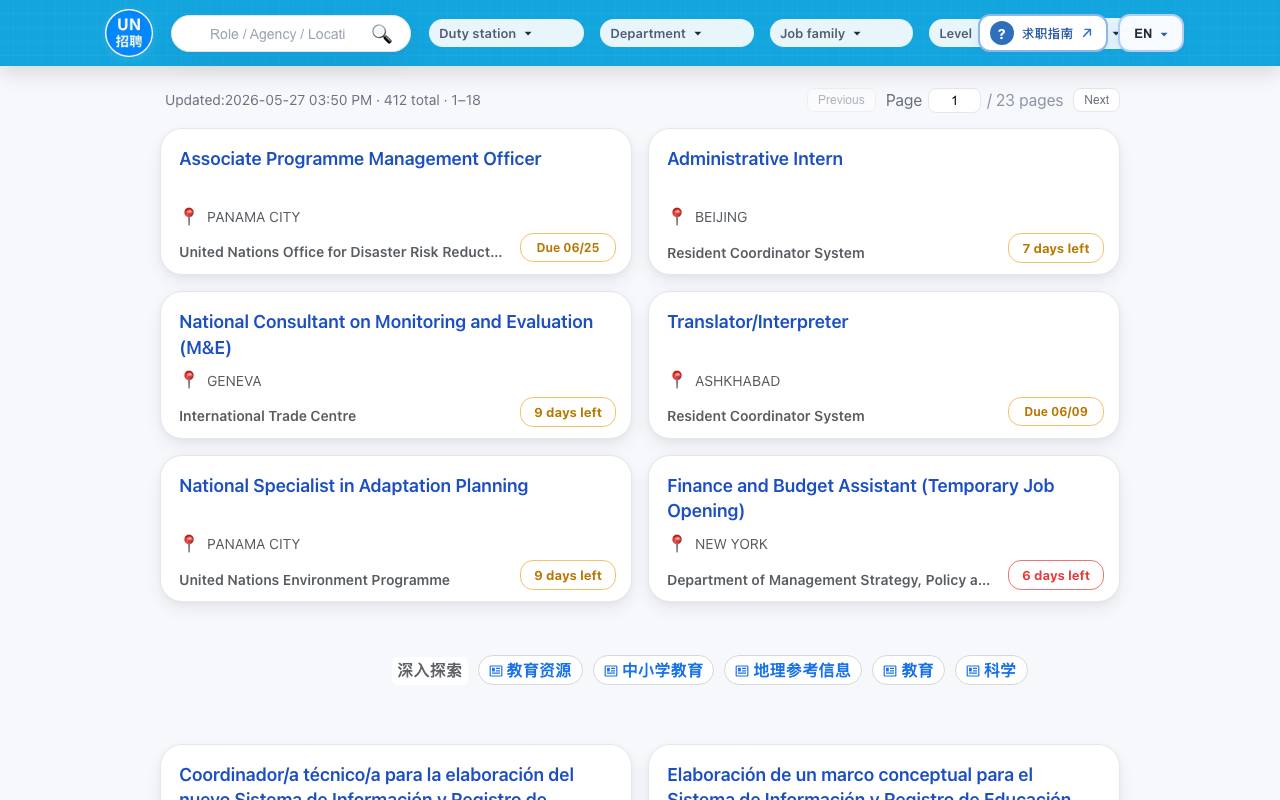
Task: Click location pin beside NEW YORK
Action: [x=677, y=543]
